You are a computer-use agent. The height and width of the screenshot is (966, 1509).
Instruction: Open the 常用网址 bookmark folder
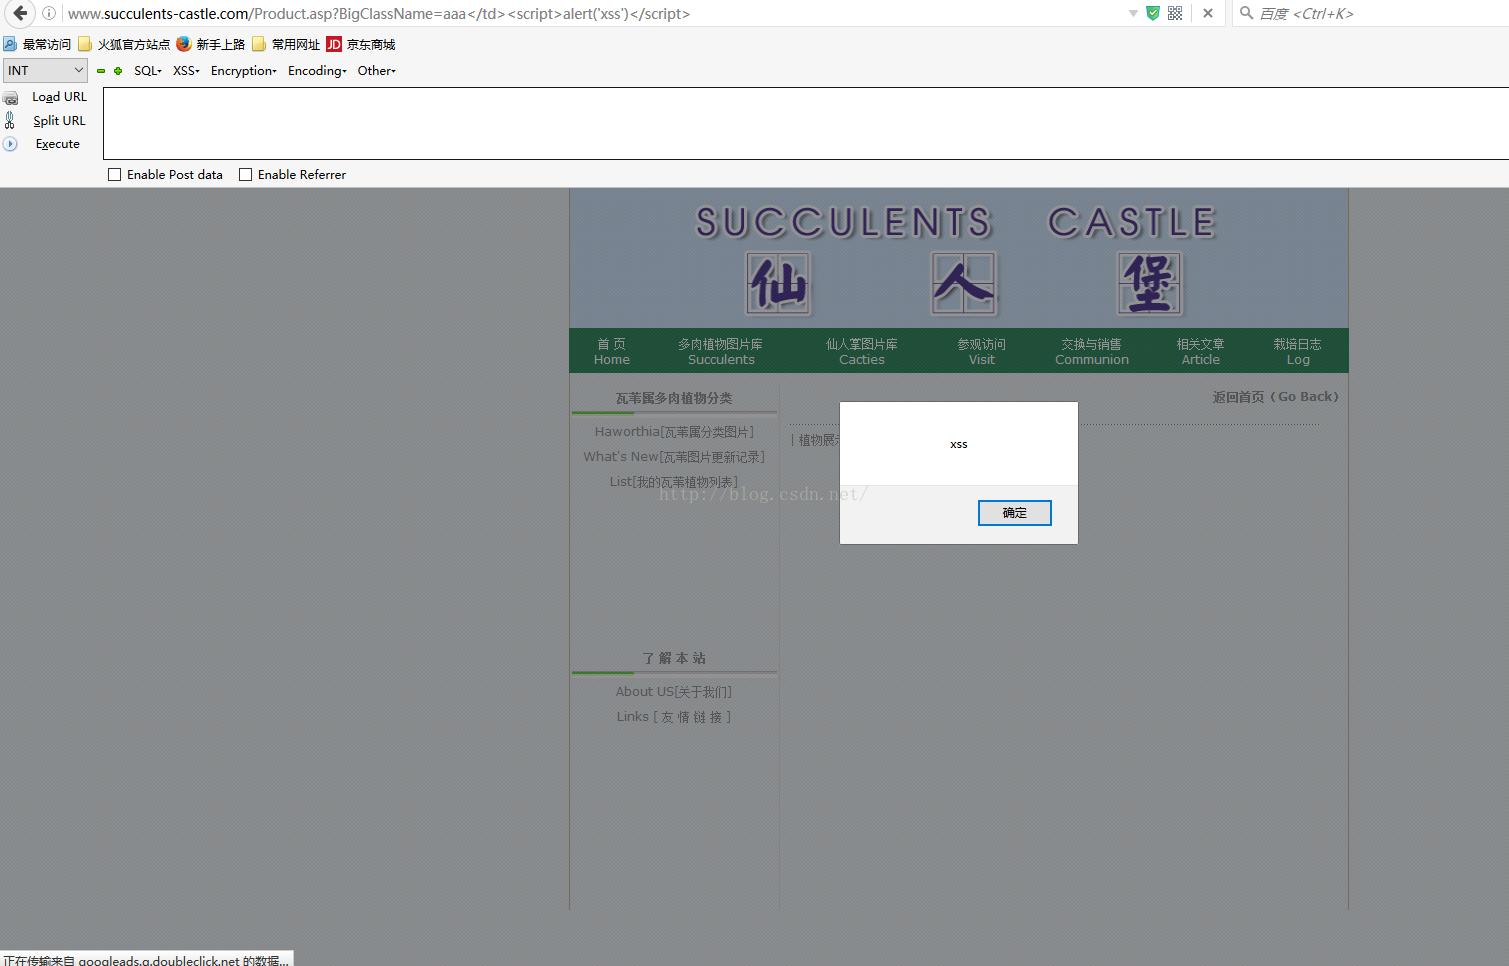286,44
